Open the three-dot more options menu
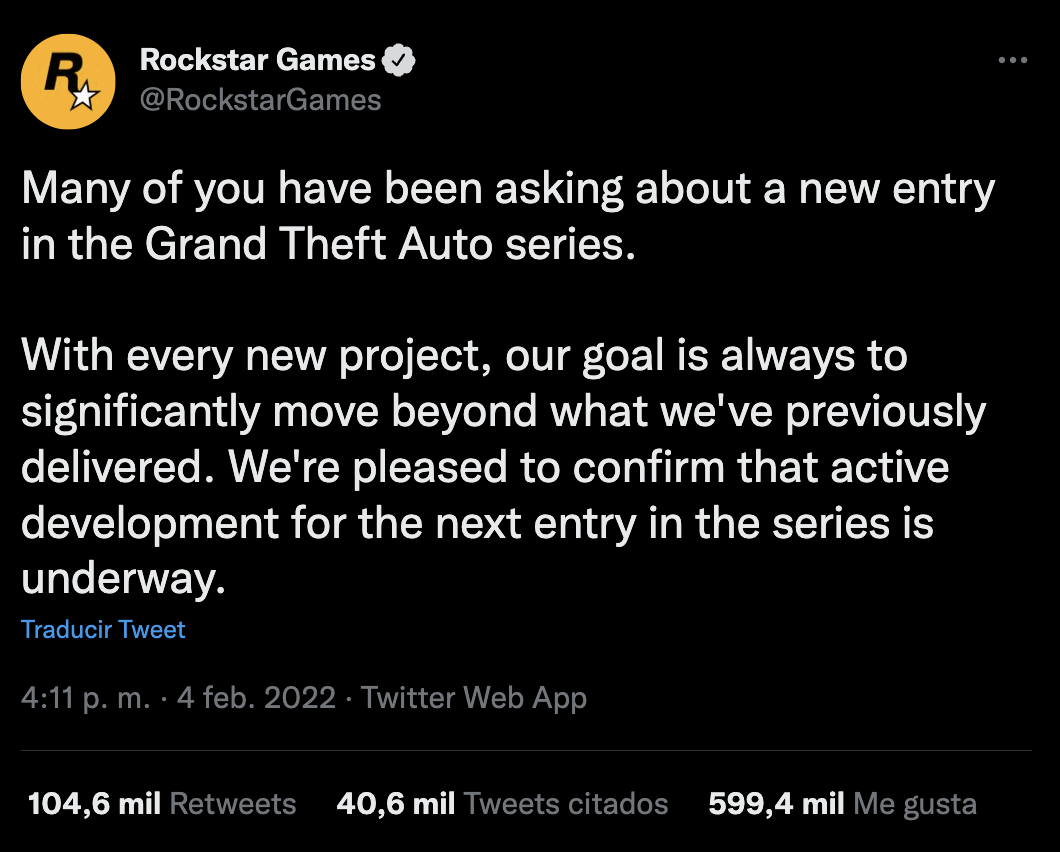The image size is (1060, 852). [1013, 60]
